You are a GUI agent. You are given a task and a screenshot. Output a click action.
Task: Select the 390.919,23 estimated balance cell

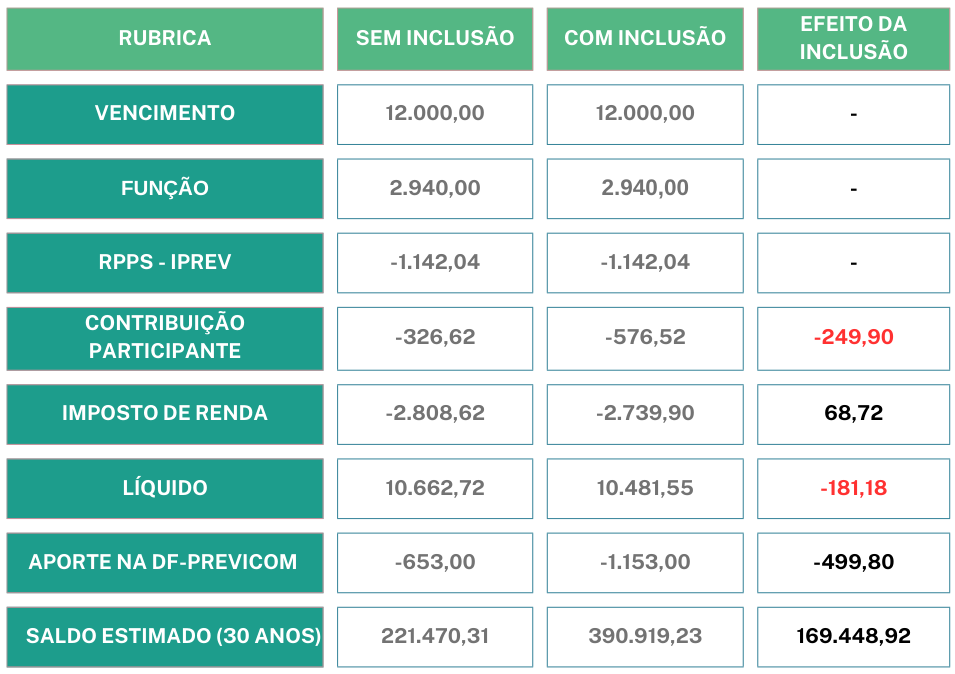click(645, 636)
